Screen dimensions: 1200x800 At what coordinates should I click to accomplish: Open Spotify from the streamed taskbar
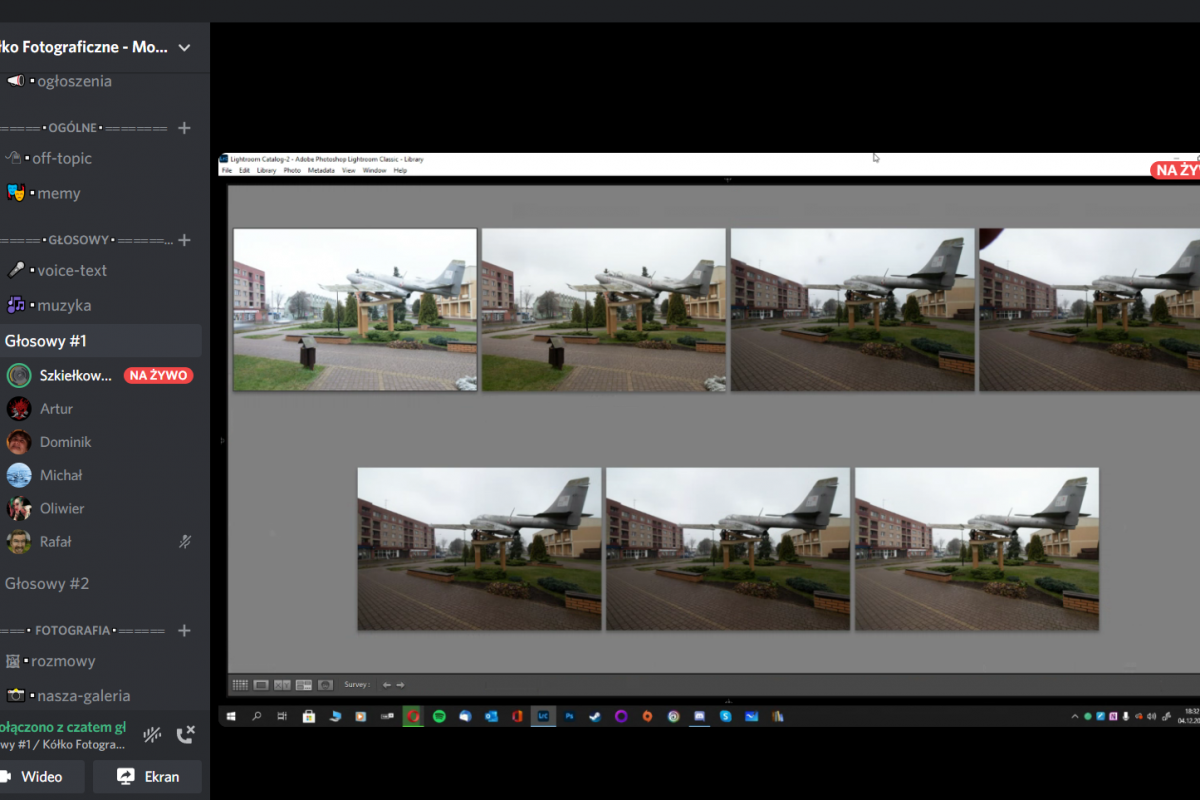coord(439,716)
